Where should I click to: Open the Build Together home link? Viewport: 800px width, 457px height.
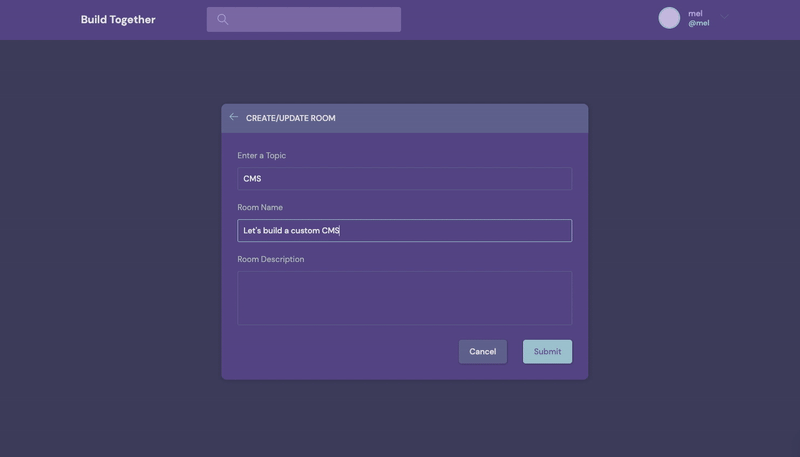118,19
